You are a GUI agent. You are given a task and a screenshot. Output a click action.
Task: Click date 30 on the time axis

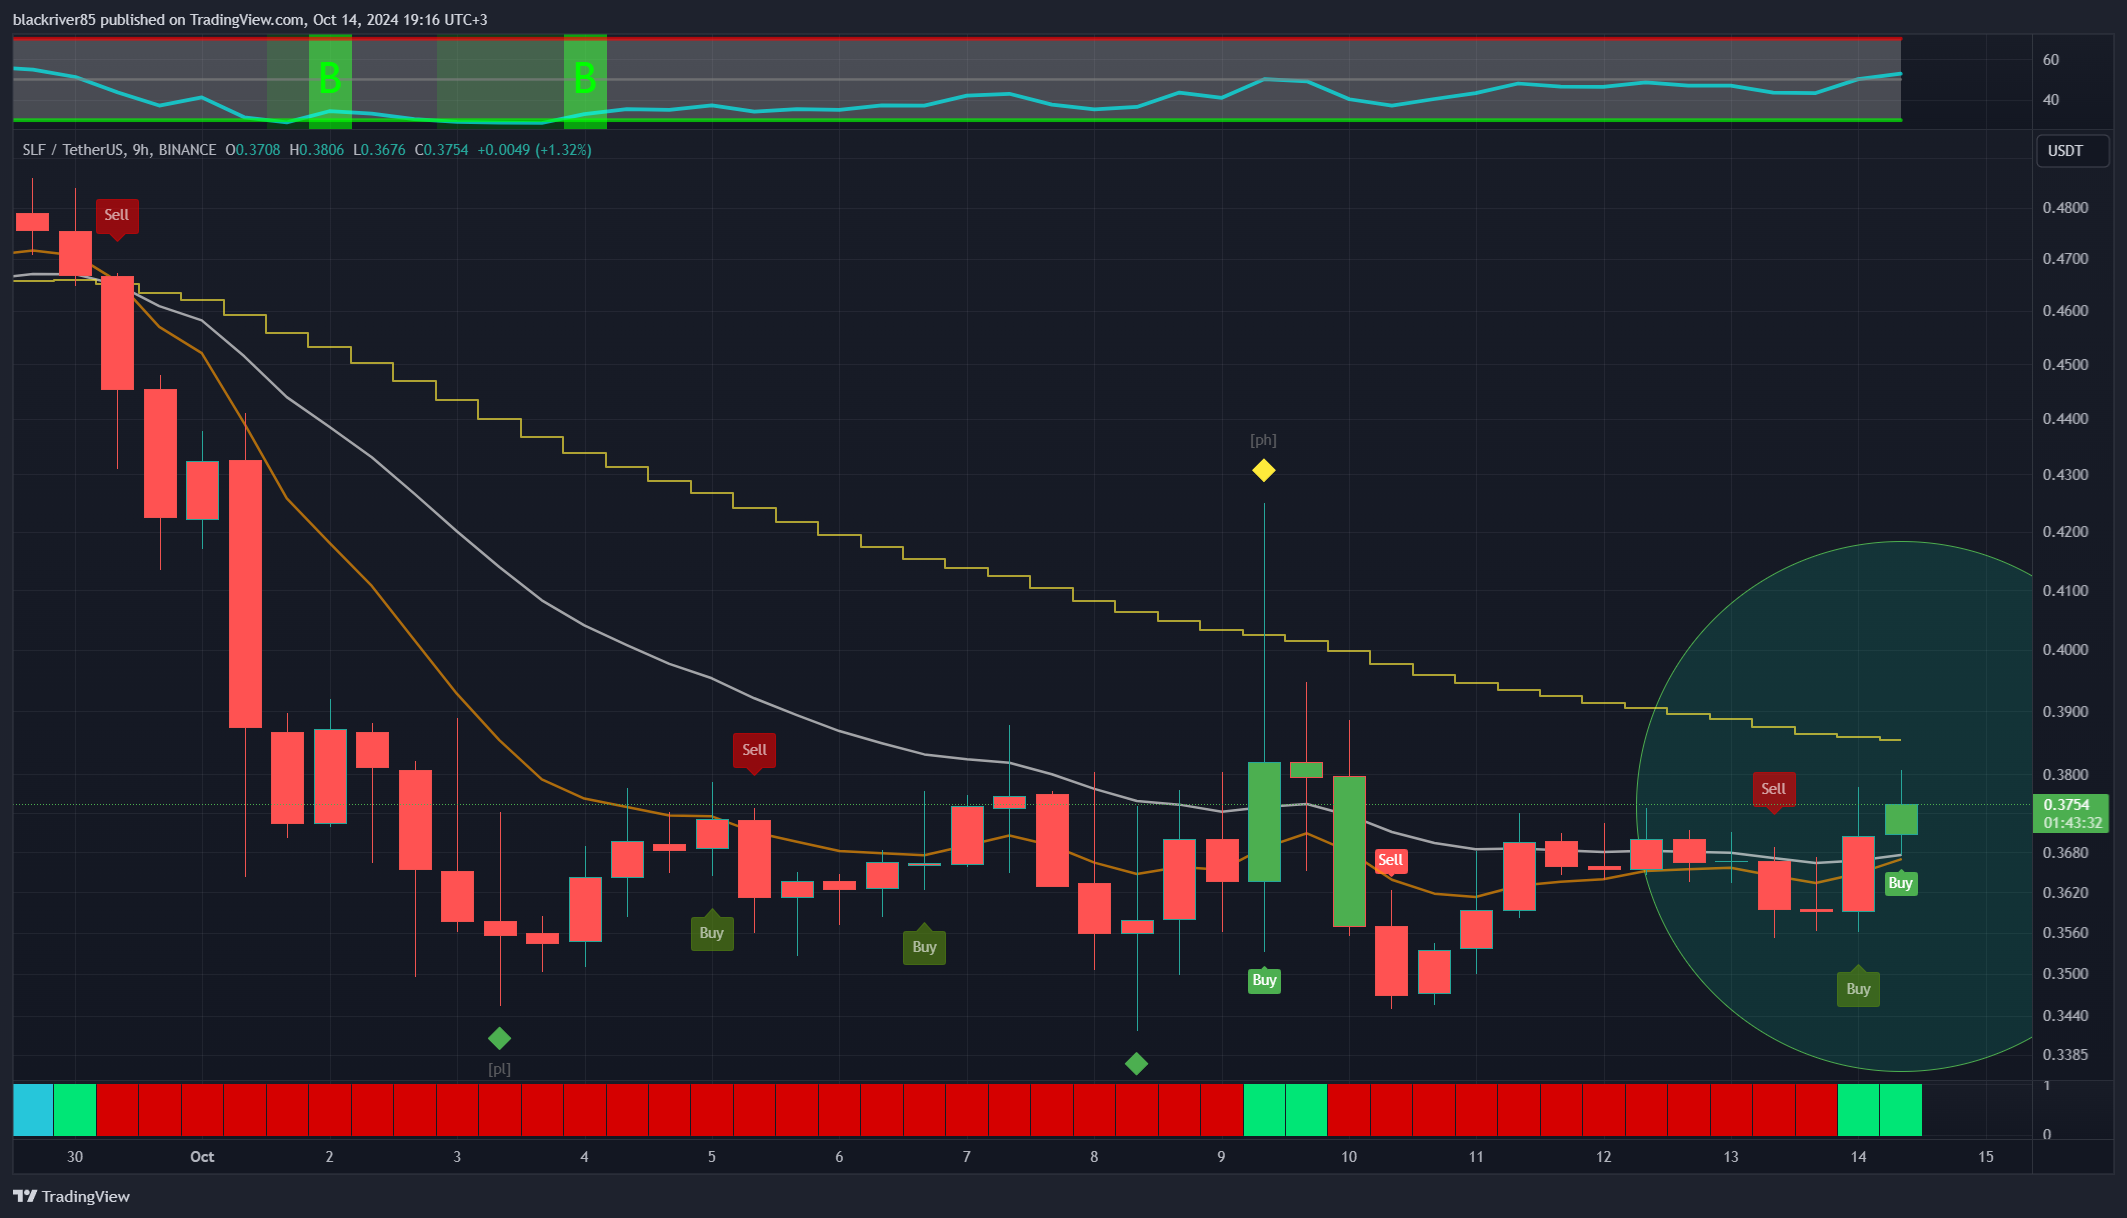pyautogui.click(x=75, y=1157)
